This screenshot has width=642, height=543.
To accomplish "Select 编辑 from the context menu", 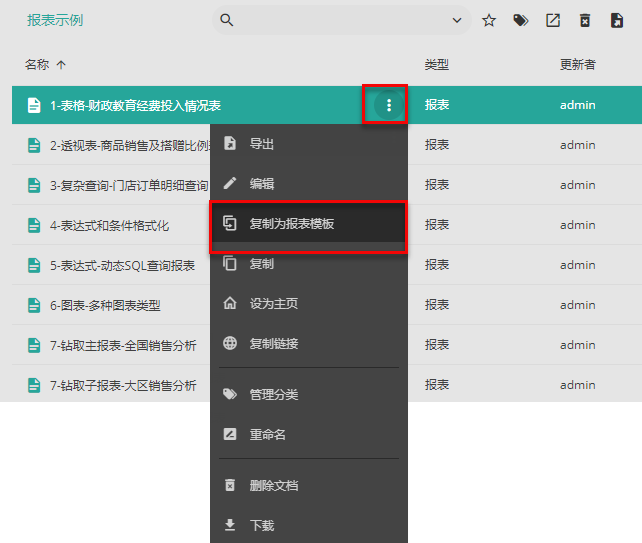I will coord(309,183).
